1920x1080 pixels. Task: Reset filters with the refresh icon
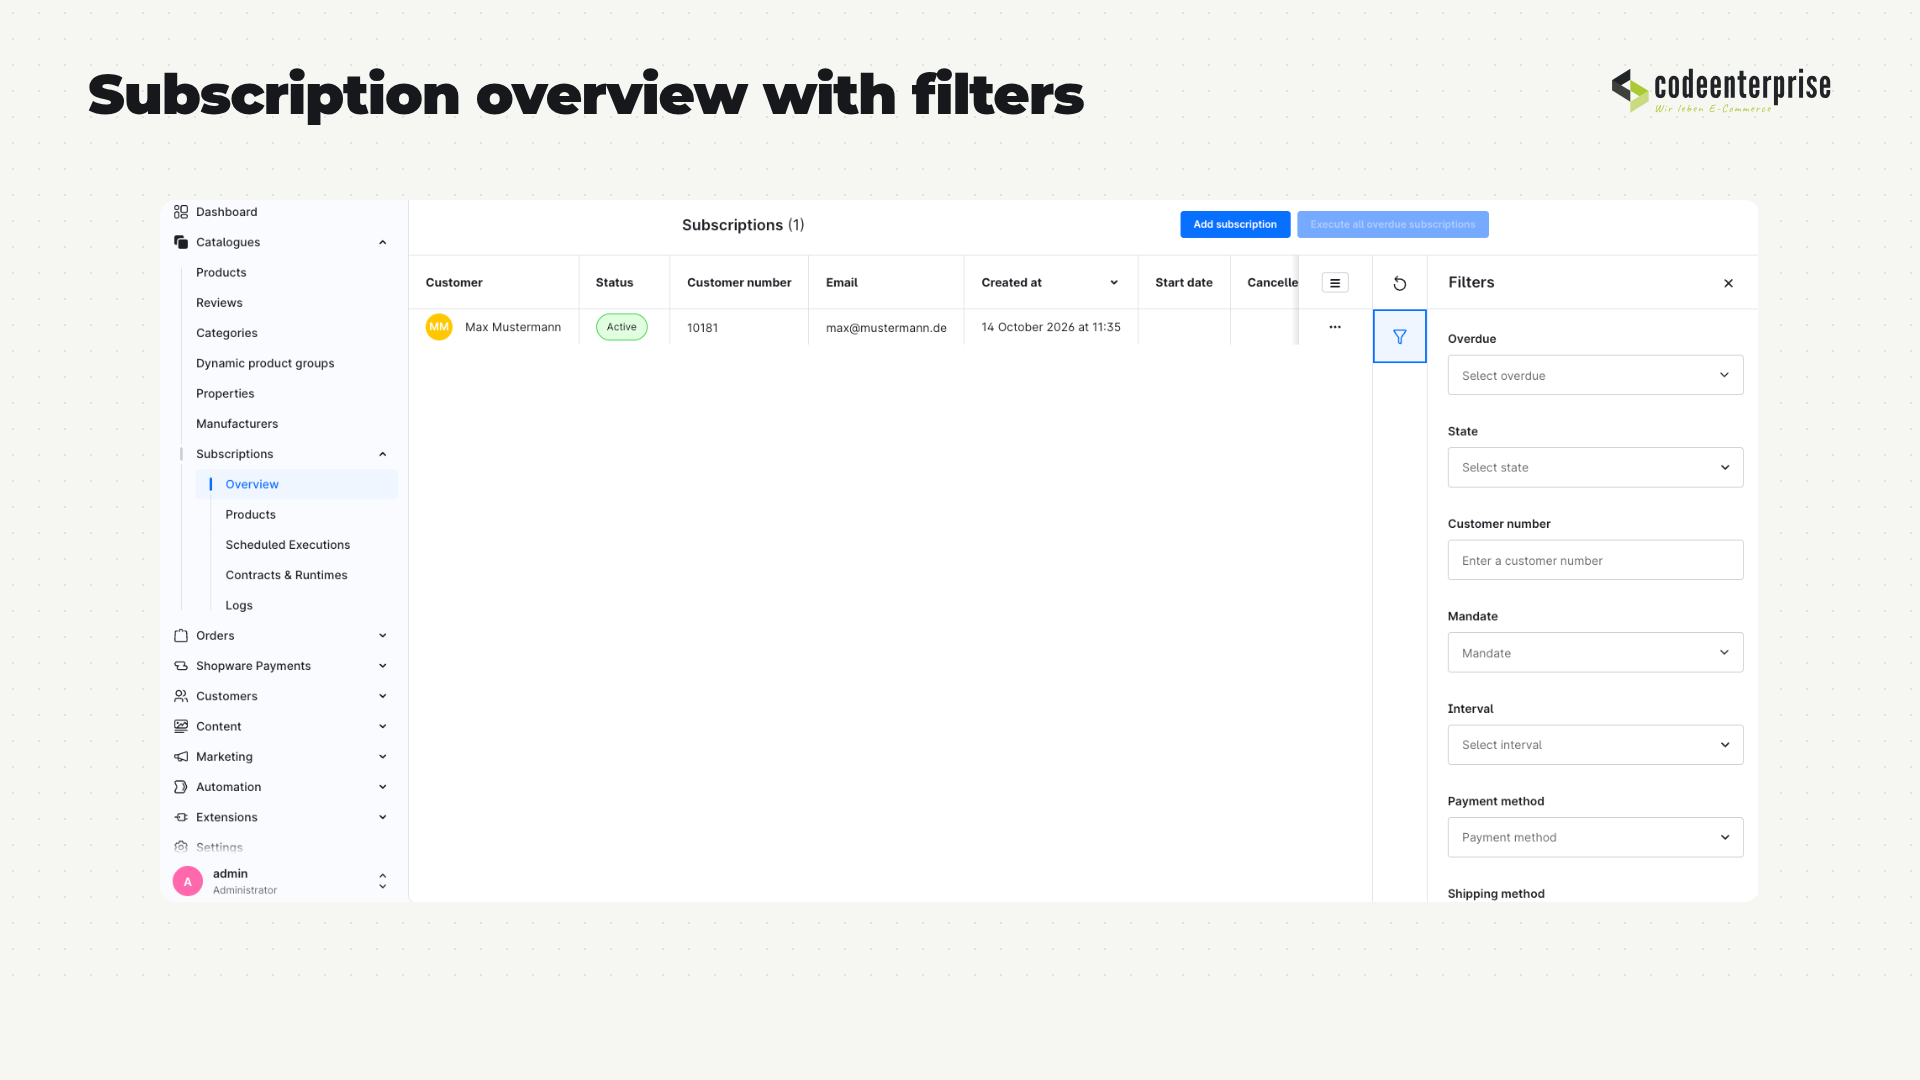[1400, 284]
